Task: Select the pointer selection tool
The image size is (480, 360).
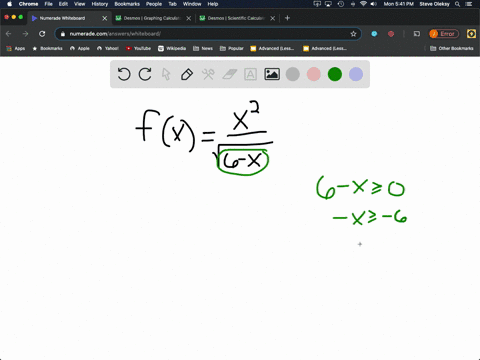Action: click(x=166, y=74)
